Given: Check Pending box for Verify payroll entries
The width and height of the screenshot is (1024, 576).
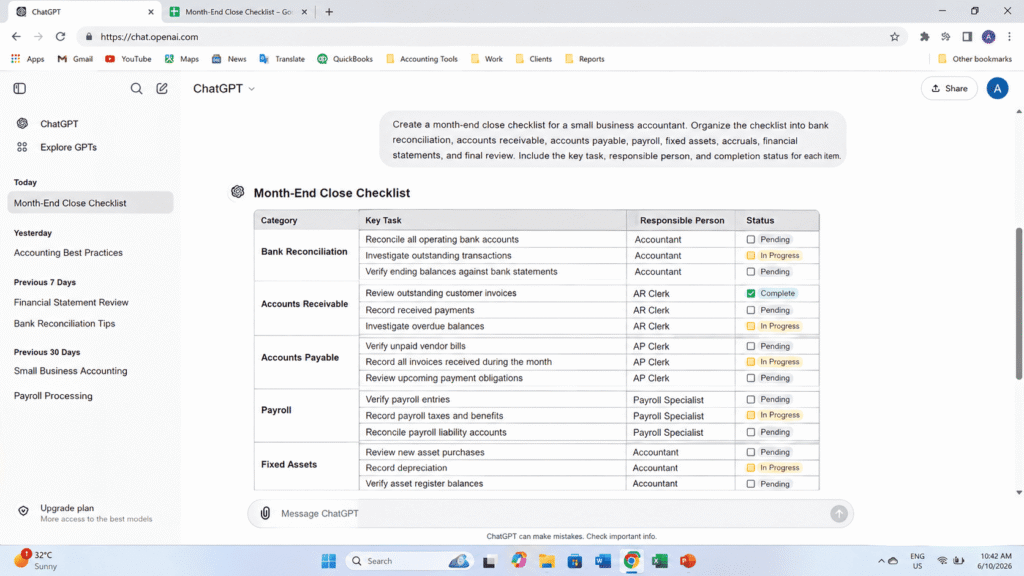Looking at the screenshot, I should pyautogui.click(x=750, y=399).
